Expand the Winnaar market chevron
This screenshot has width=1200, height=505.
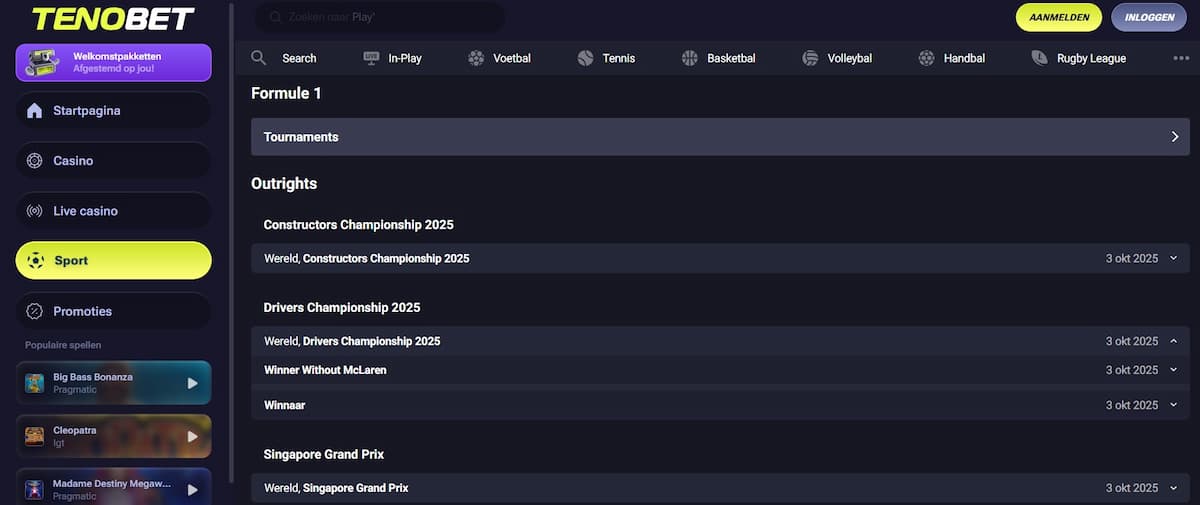(x=1174, y=405)
